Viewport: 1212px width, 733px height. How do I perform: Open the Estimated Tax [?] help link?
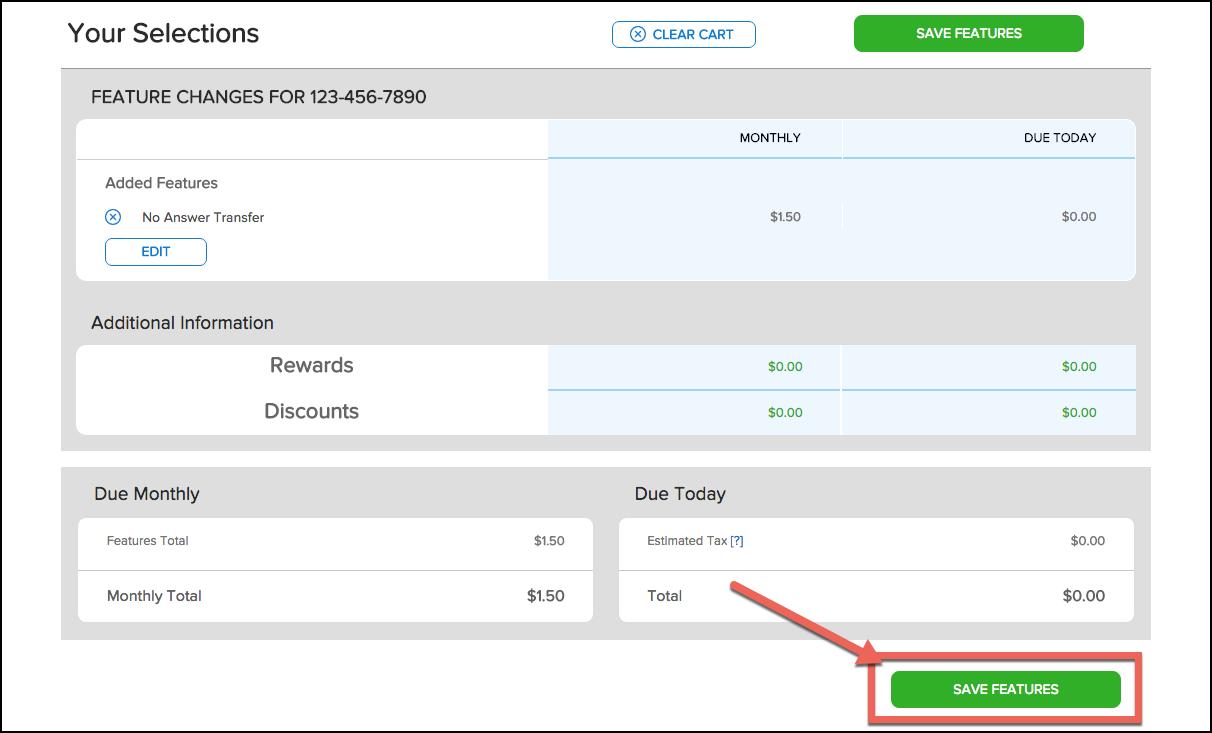click(x=737, y=541)
